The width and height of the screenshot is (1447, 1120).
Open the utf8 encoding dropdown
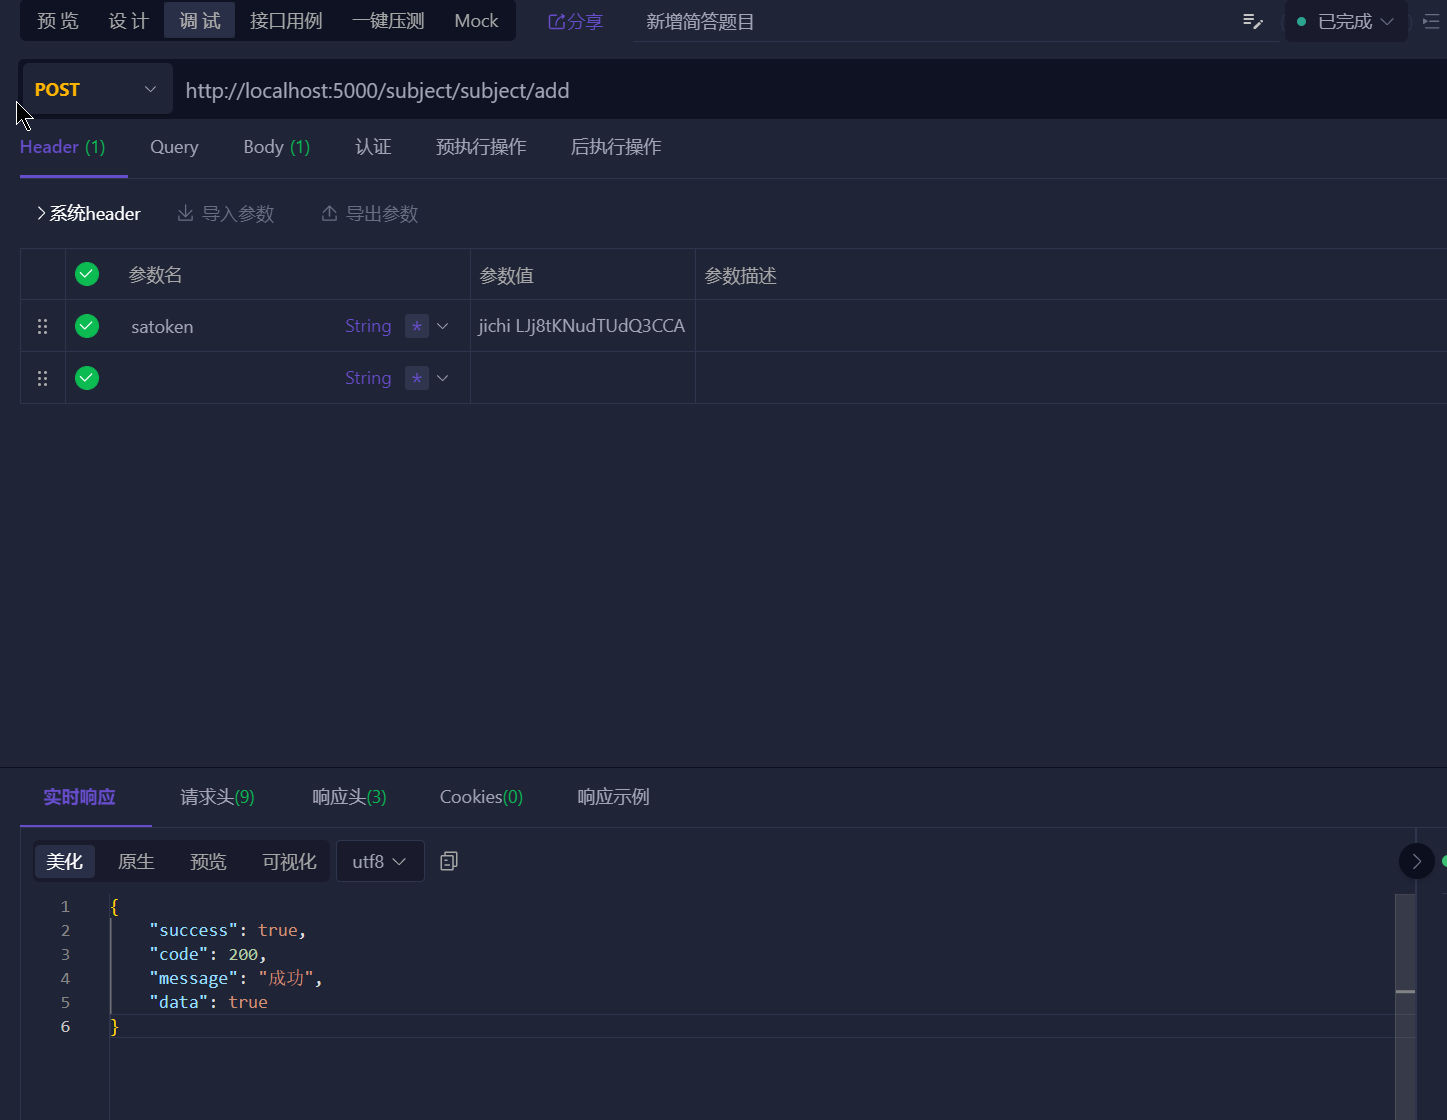[x=380, y=861]
